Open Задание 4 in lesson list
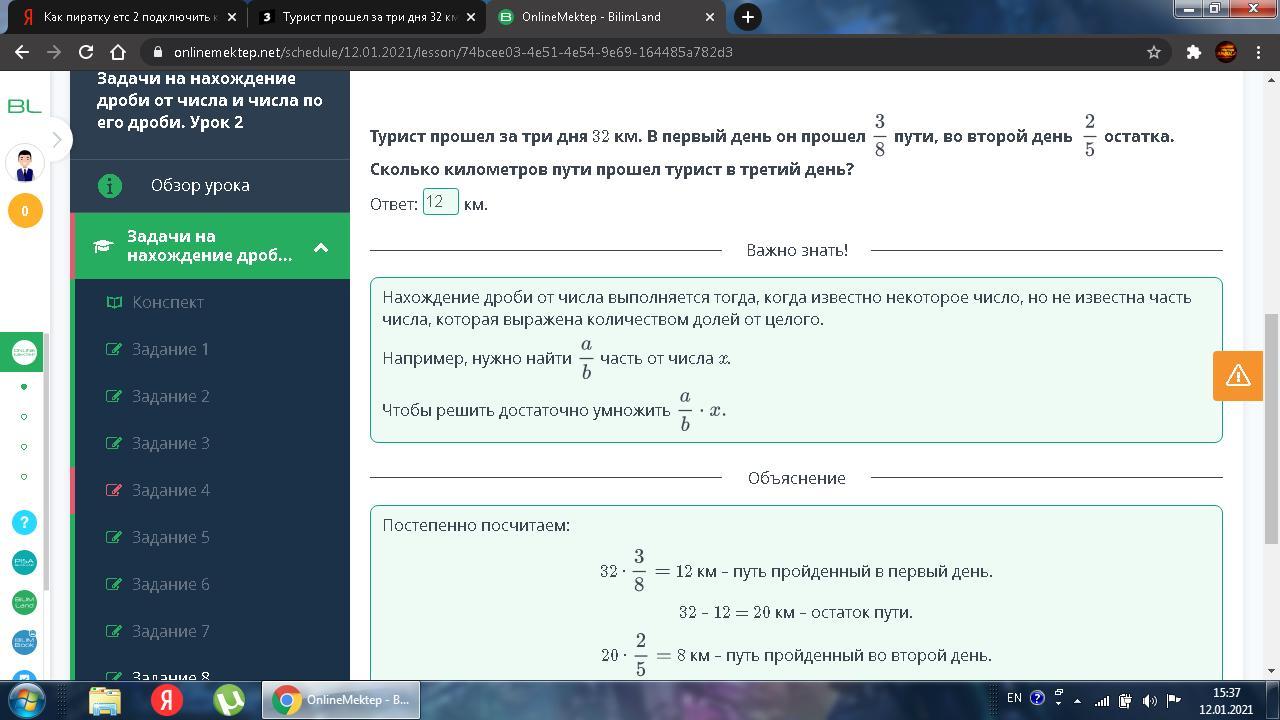 170,490
